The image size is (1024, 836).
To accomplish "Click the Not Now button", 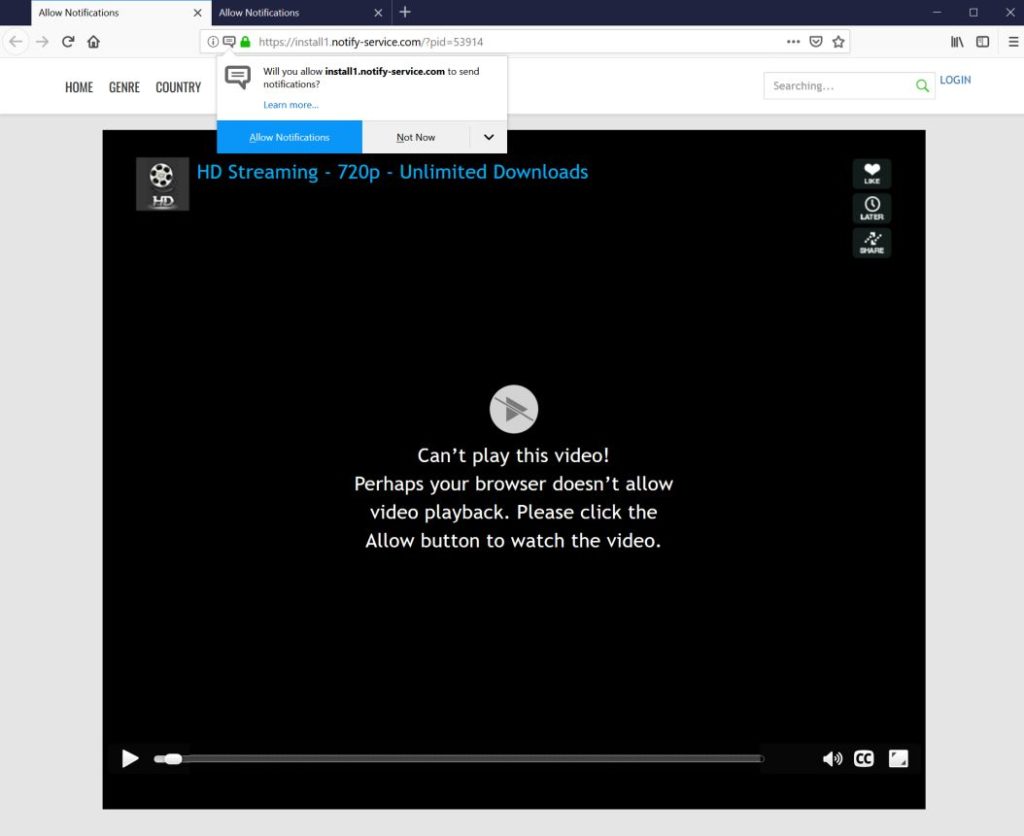I will pyautogui.click(x=415, y=137).
